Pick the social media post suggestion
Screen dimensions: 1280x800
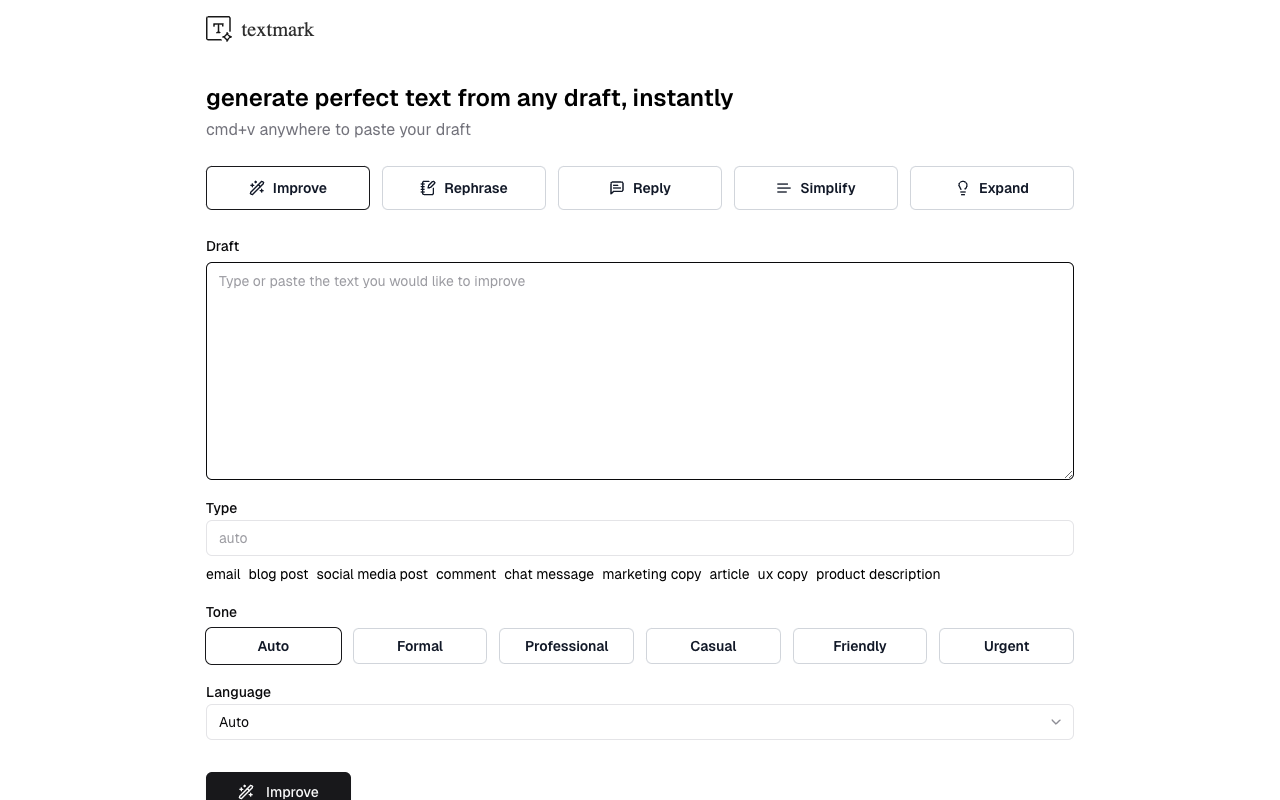click(x=372, y=574)
